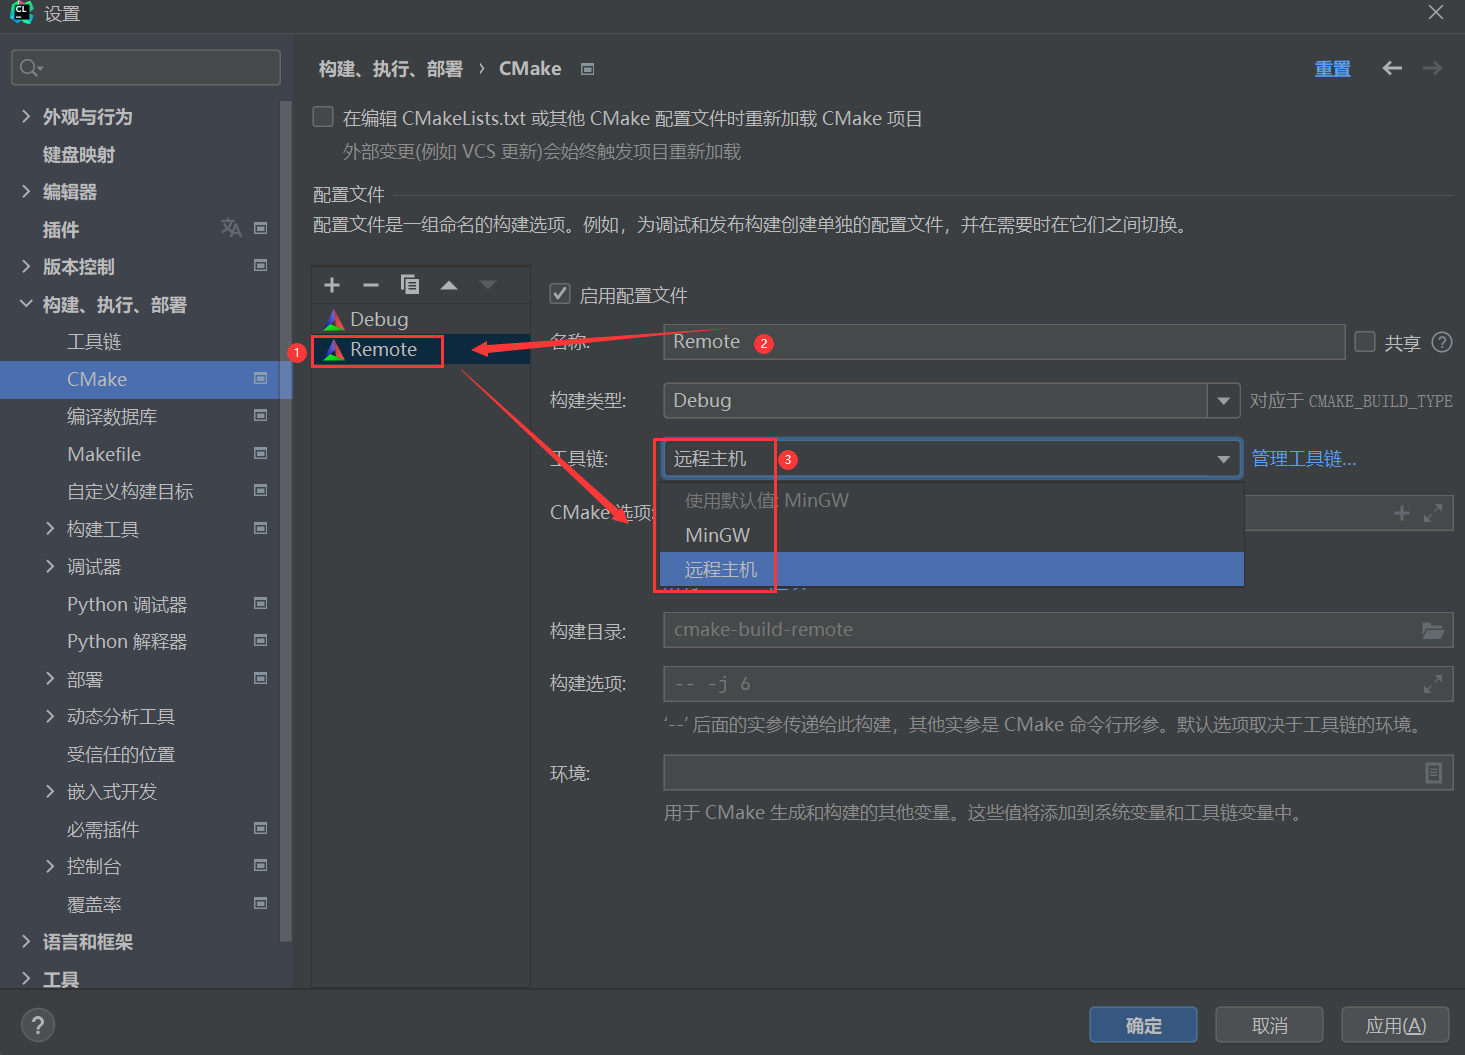Toggle reload CMake project on file edit
This screenshot has width=1465, height=1055.
point(323,117)
